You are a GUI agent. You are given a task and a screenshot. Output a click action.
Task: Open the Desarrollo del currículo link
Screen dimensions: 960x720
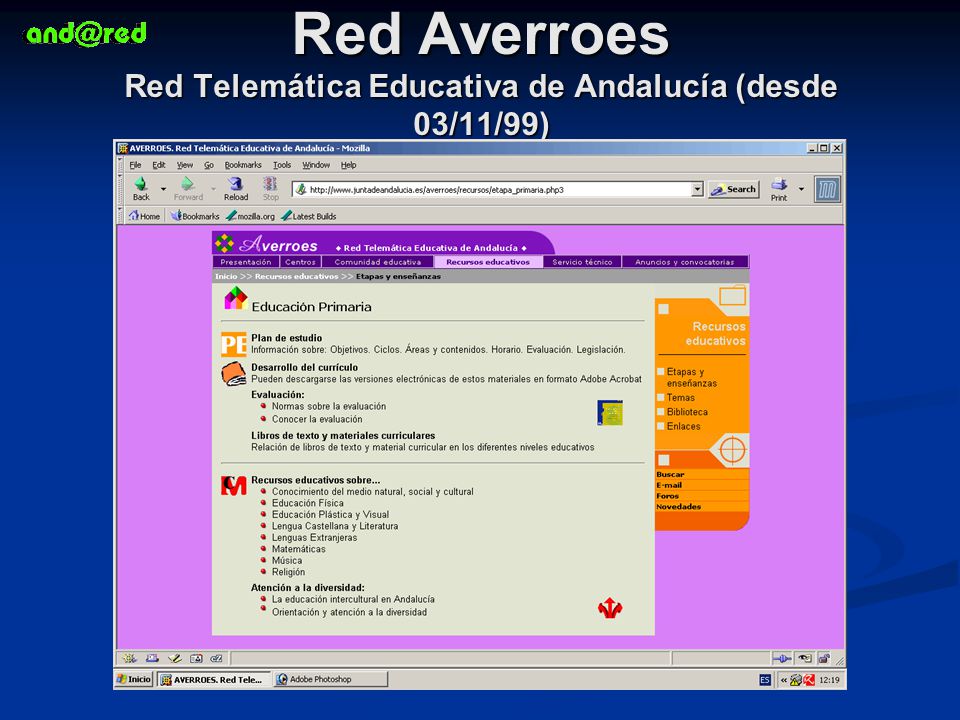[x=304, y=367]
